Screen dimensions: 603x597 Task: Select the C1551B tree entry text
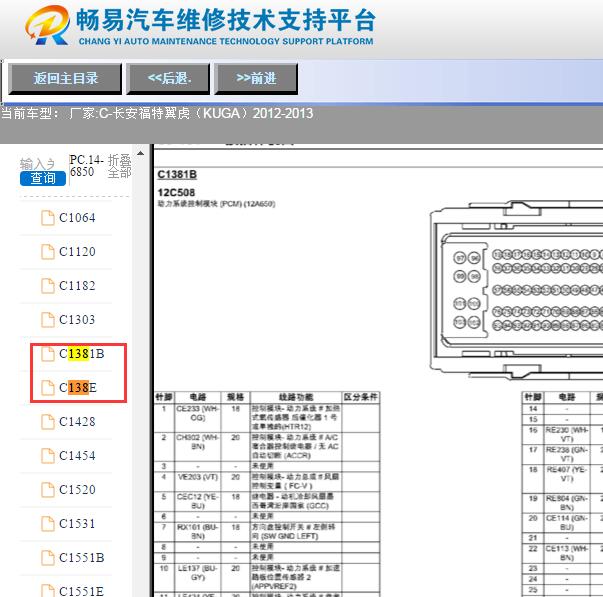82,558
